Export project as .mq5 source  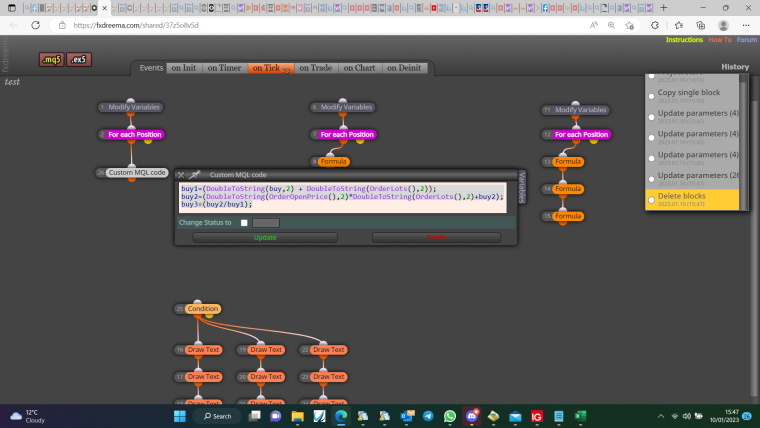pos(51,60)
